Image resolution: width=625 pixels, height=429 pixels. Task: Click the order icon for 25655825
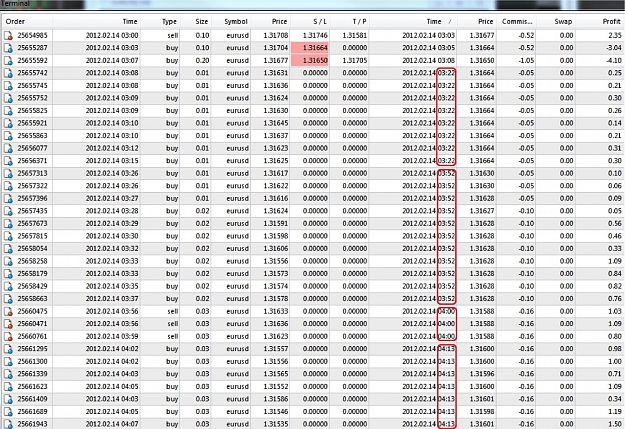[8, 111]
